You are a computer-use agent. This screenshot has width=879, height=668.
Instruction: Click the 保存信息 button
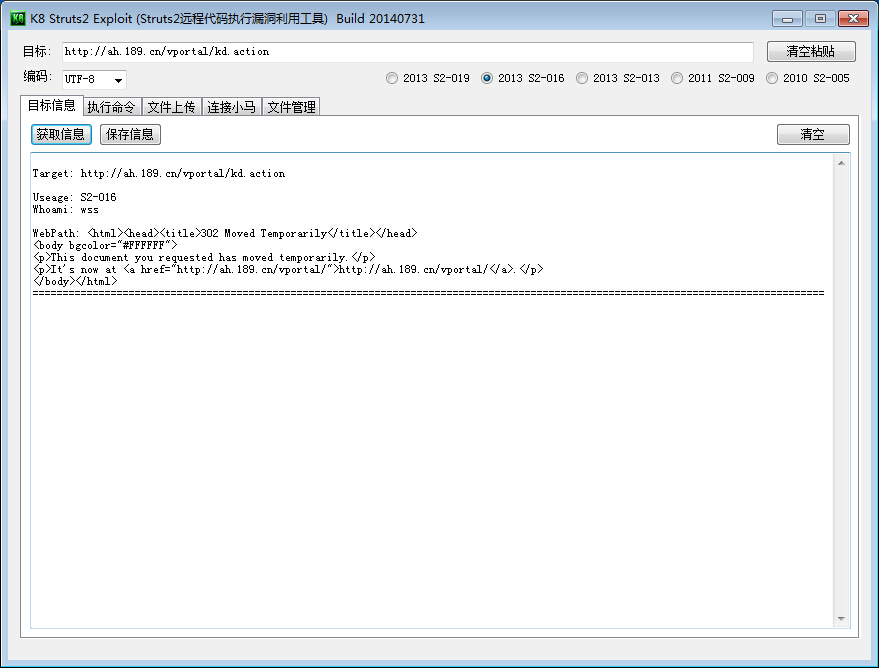click(130, 134)
